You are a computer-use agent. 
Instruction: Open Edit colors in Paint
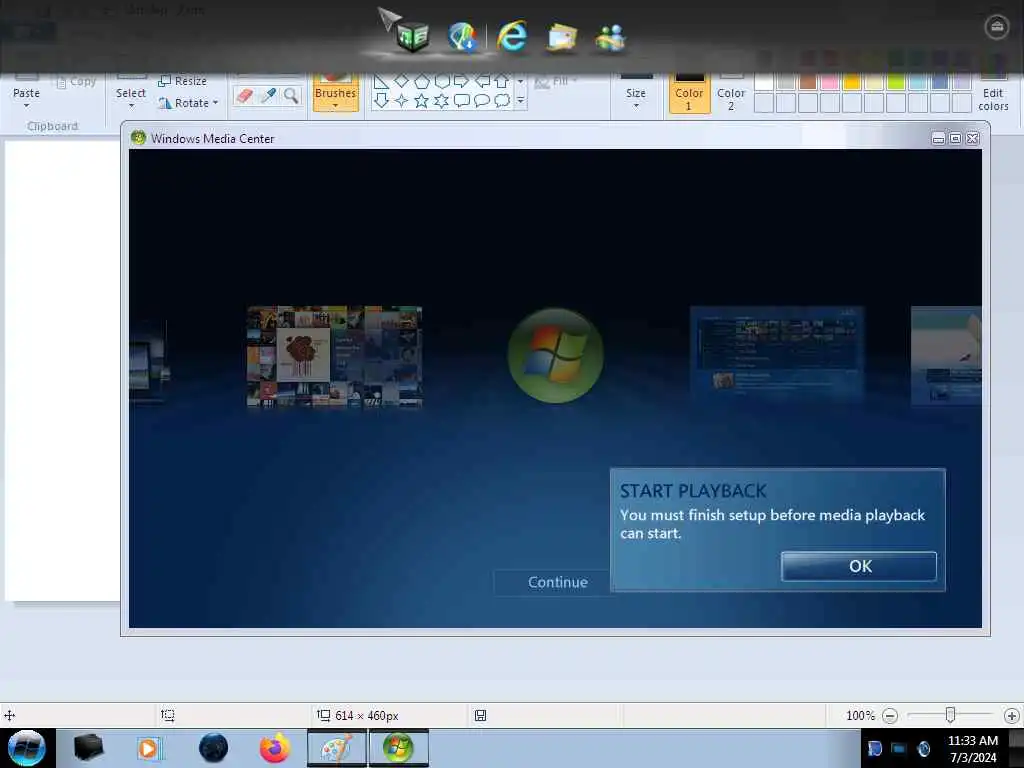point(993,91)
